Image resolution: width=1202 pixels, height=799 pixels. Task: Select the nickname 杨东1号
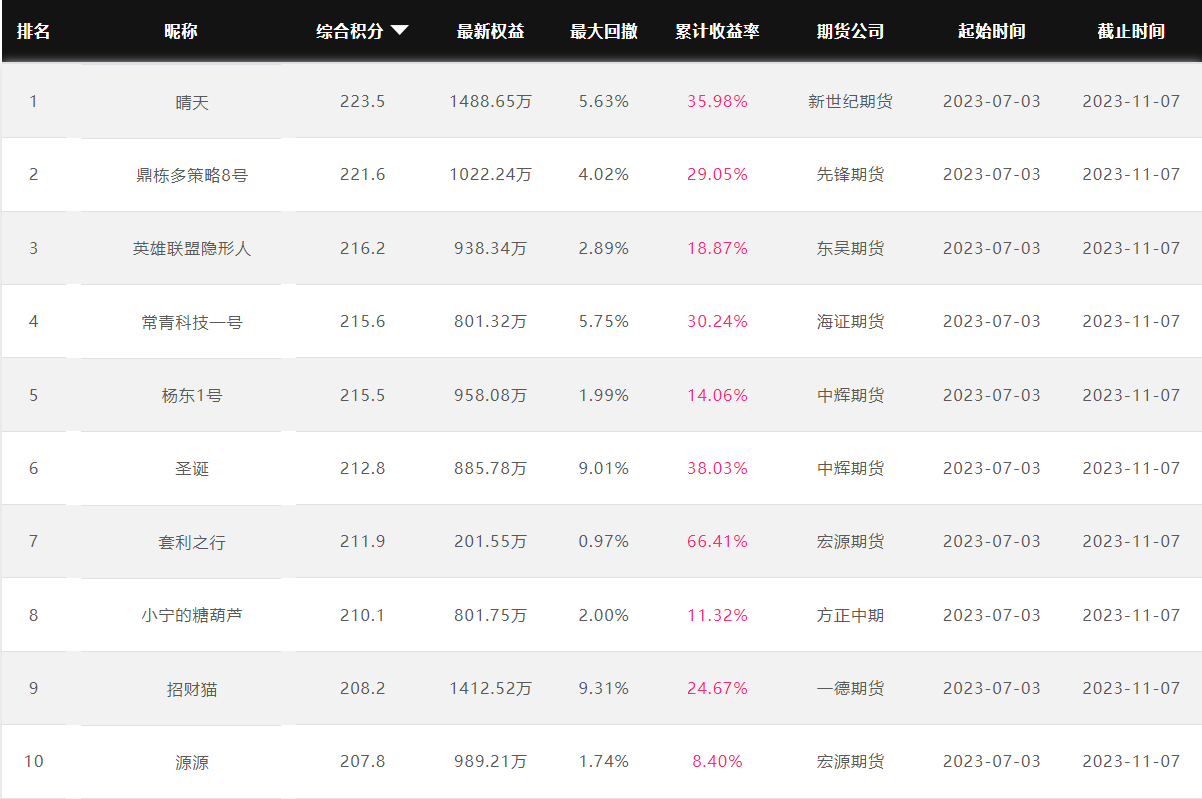192,395
